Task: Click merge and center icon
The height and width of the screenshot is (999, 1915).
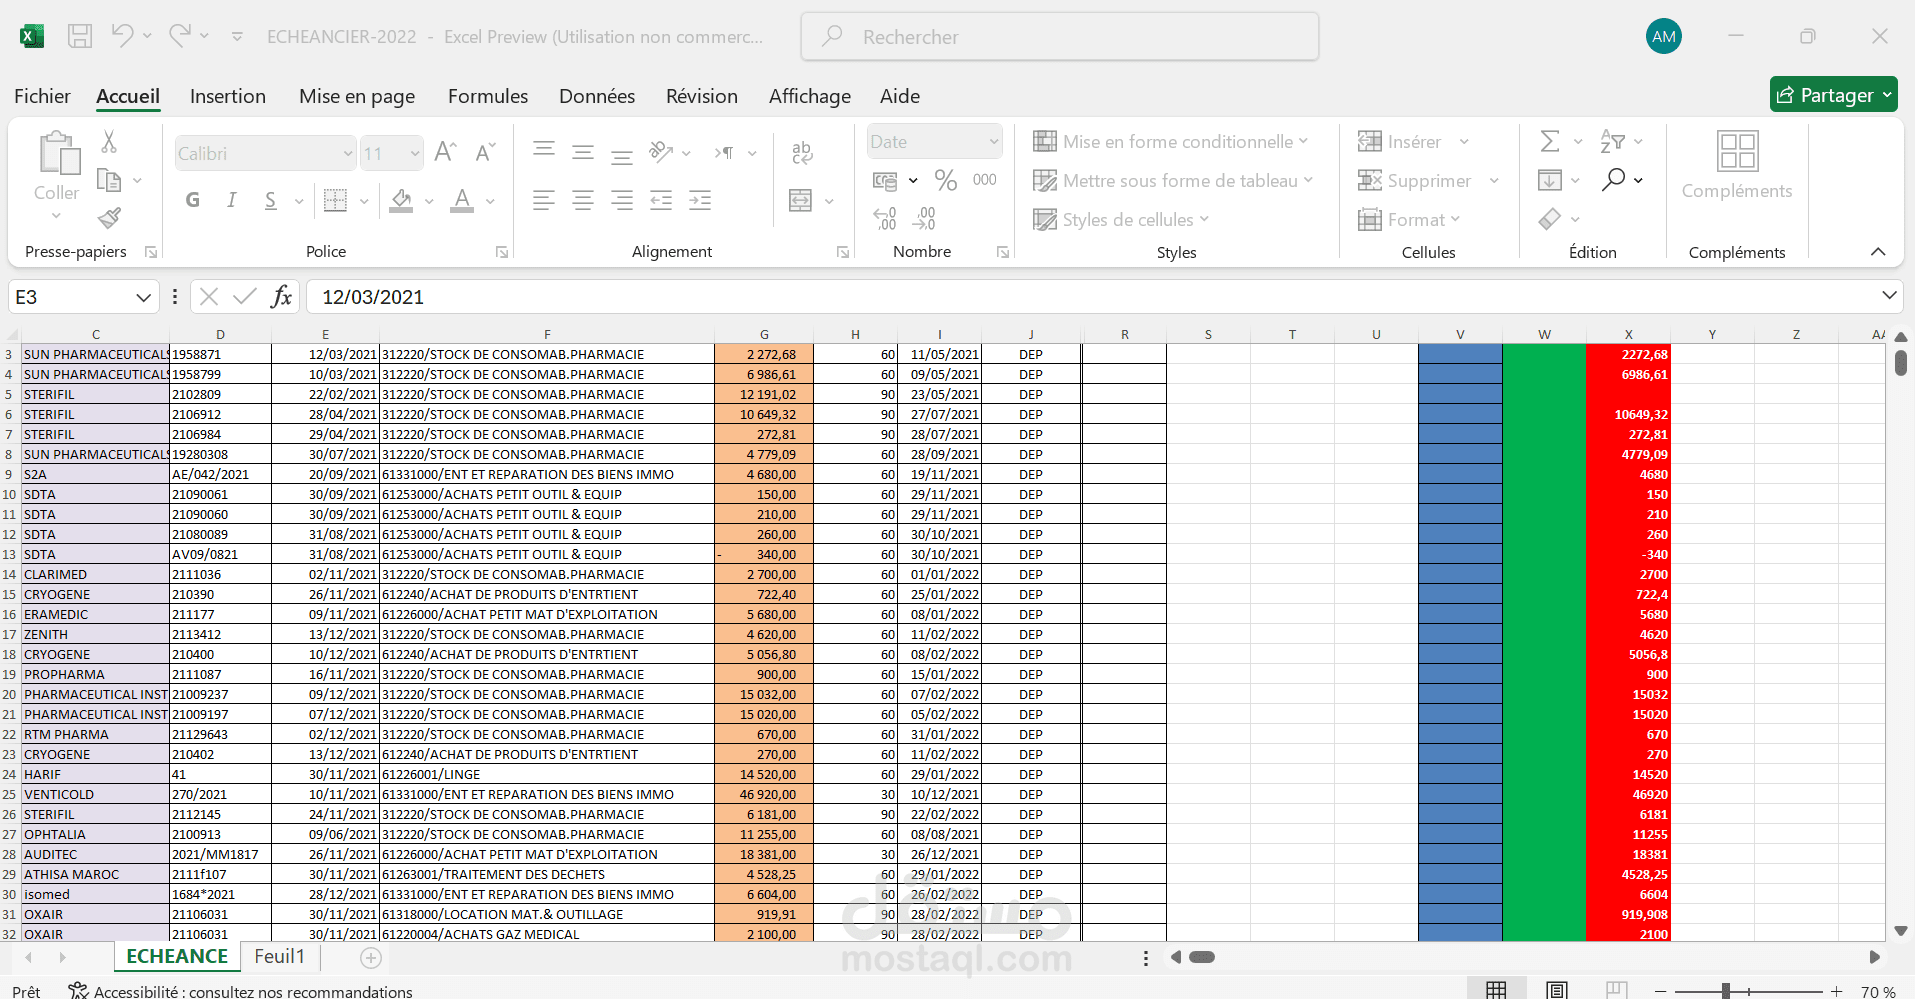Action: coord(801,200)
